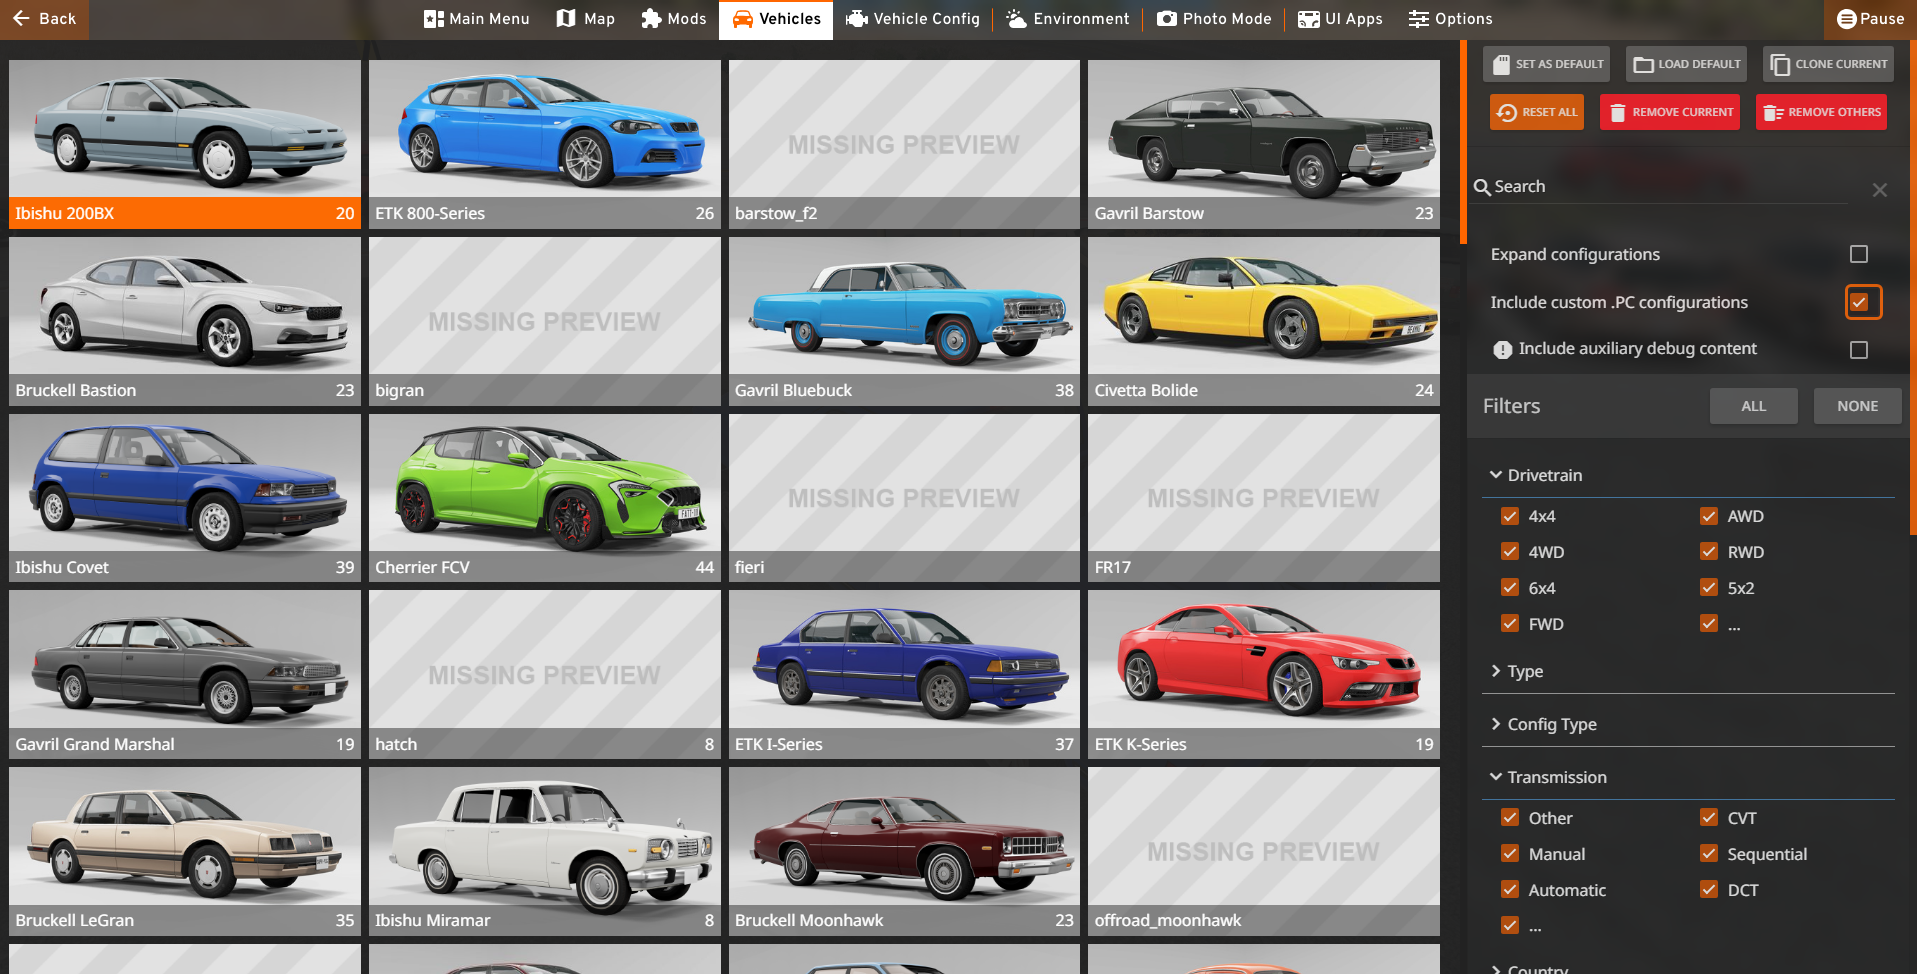
Task: Uncheck the 4WD drivetrain filter
Action: point(1510,552)
